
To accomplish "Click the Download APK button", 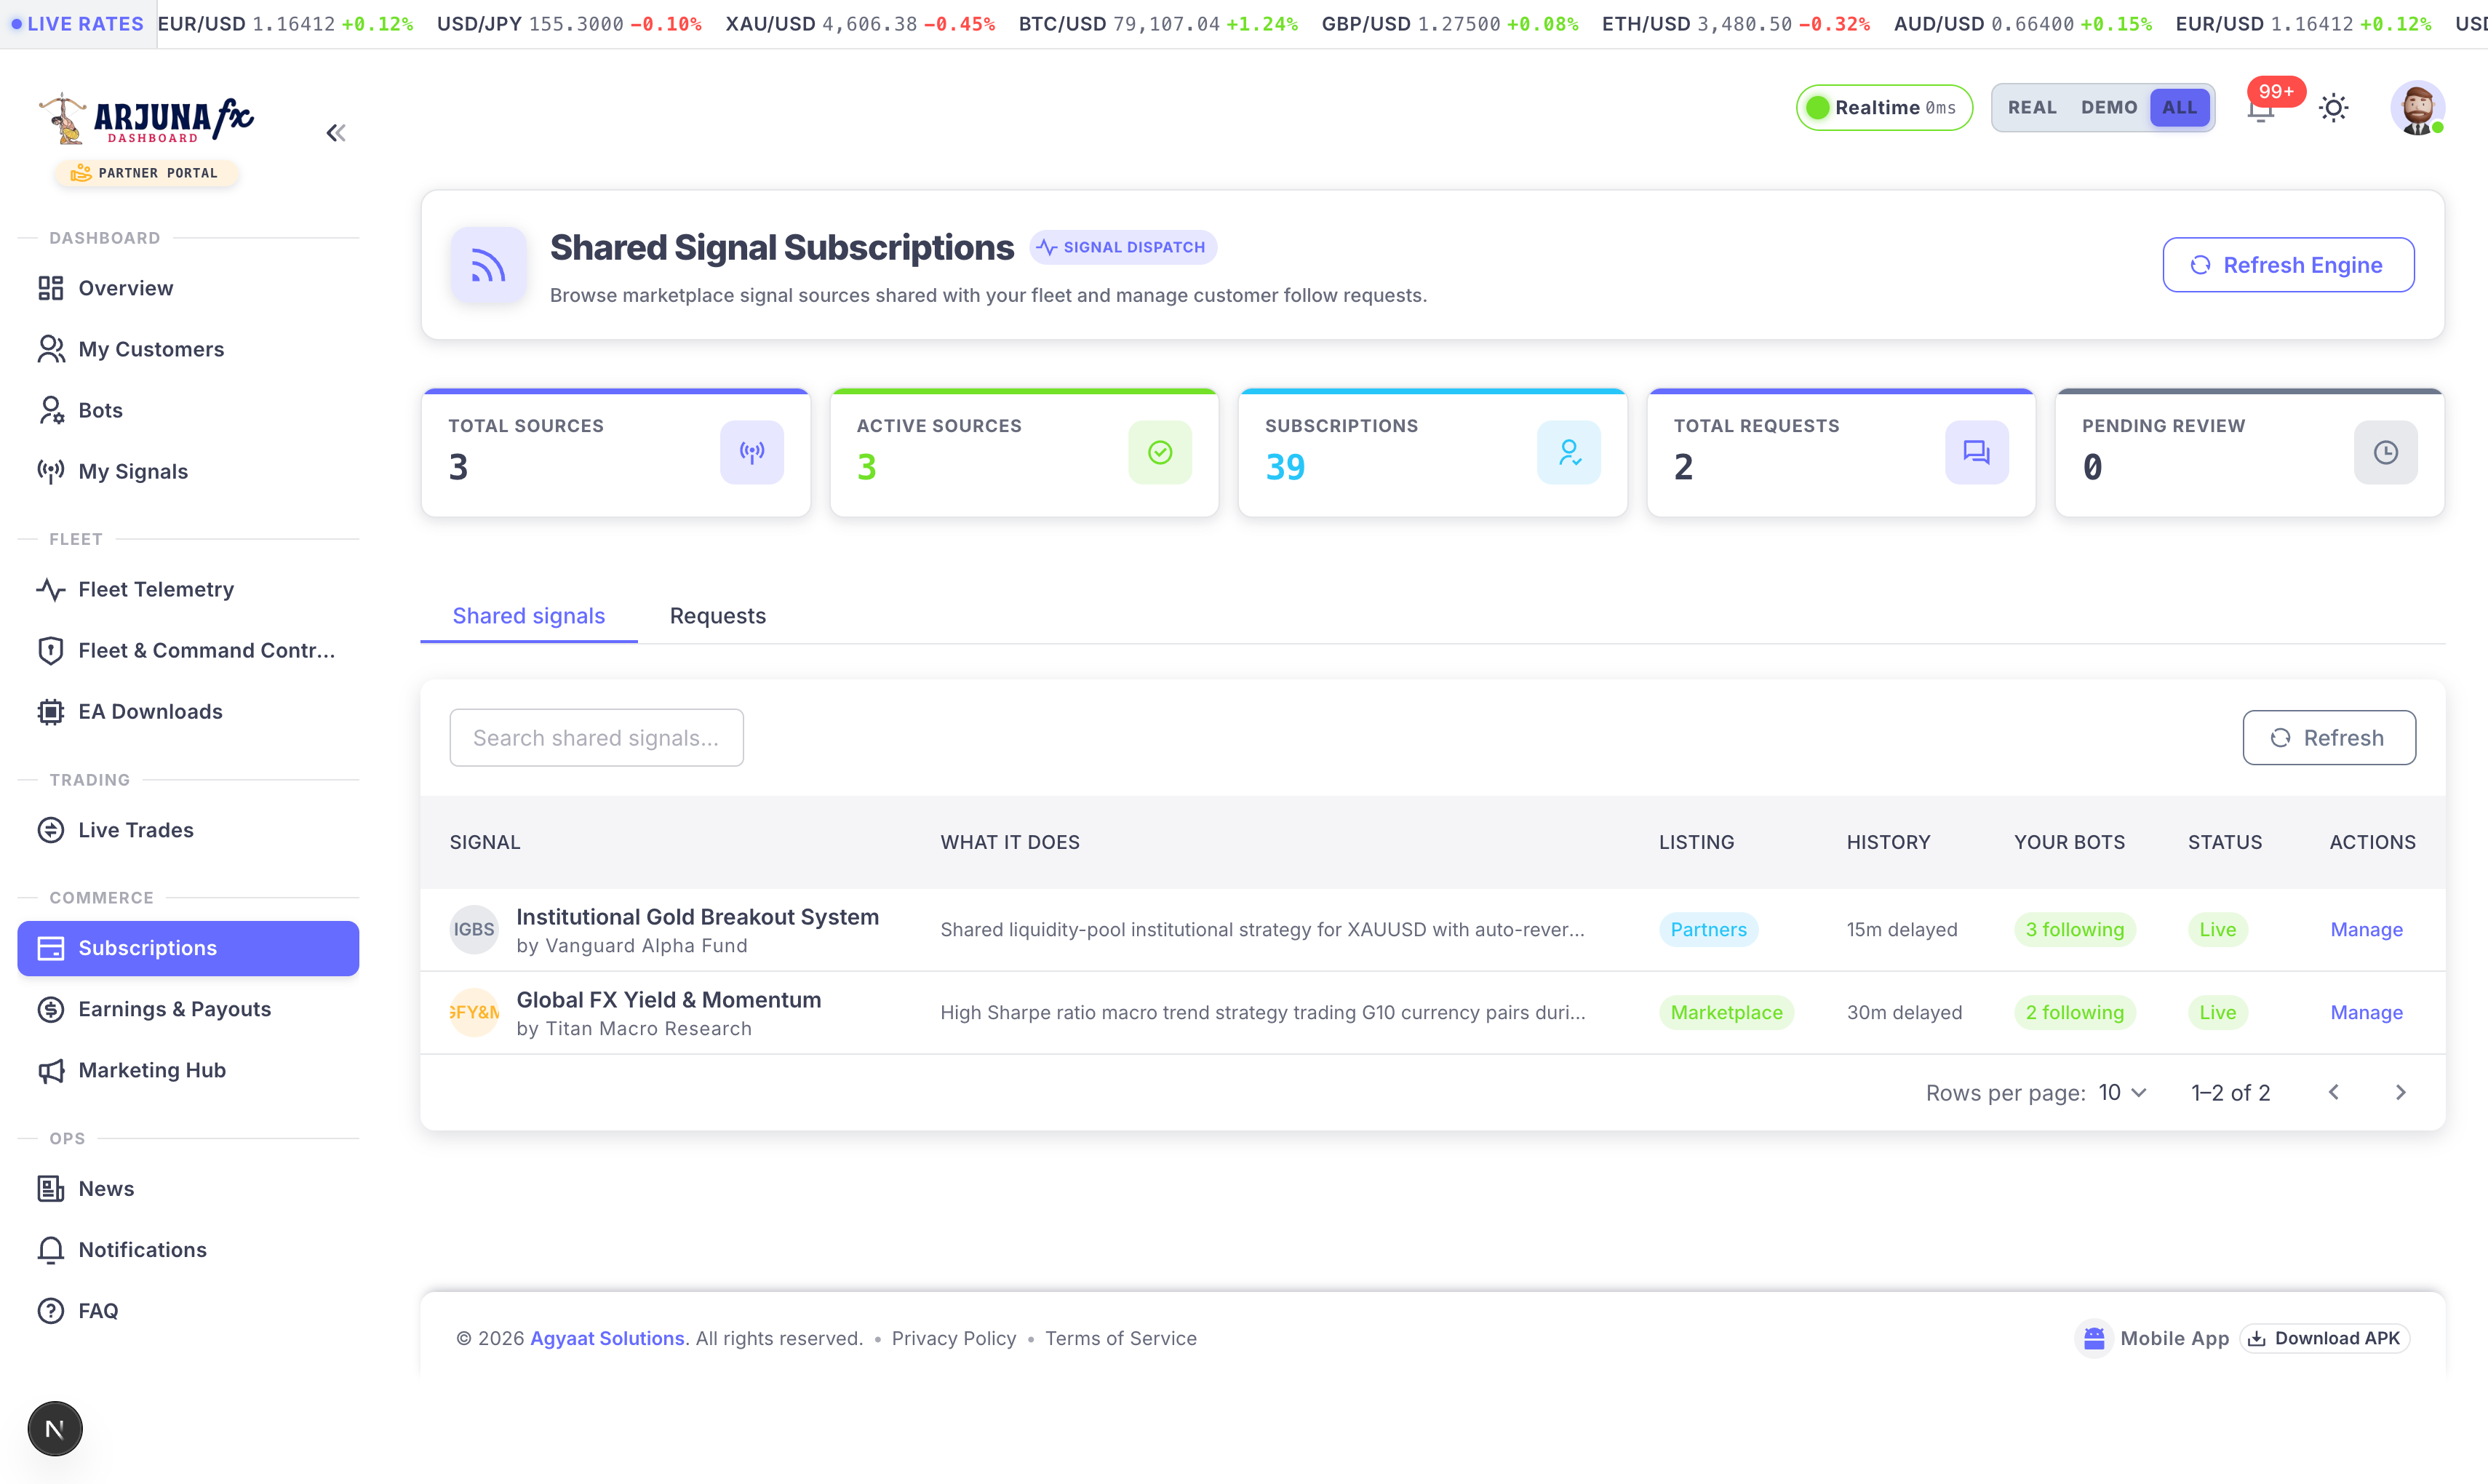I will [2324, 1339].
